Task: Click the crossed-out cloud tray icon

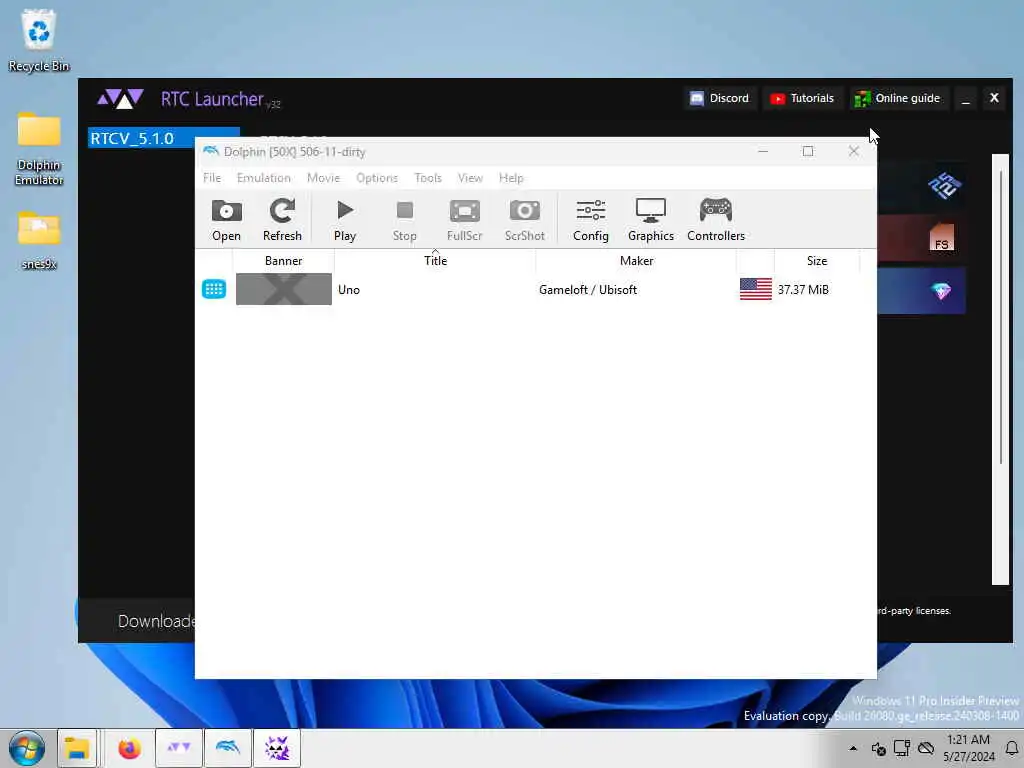Action: point(926,748)
